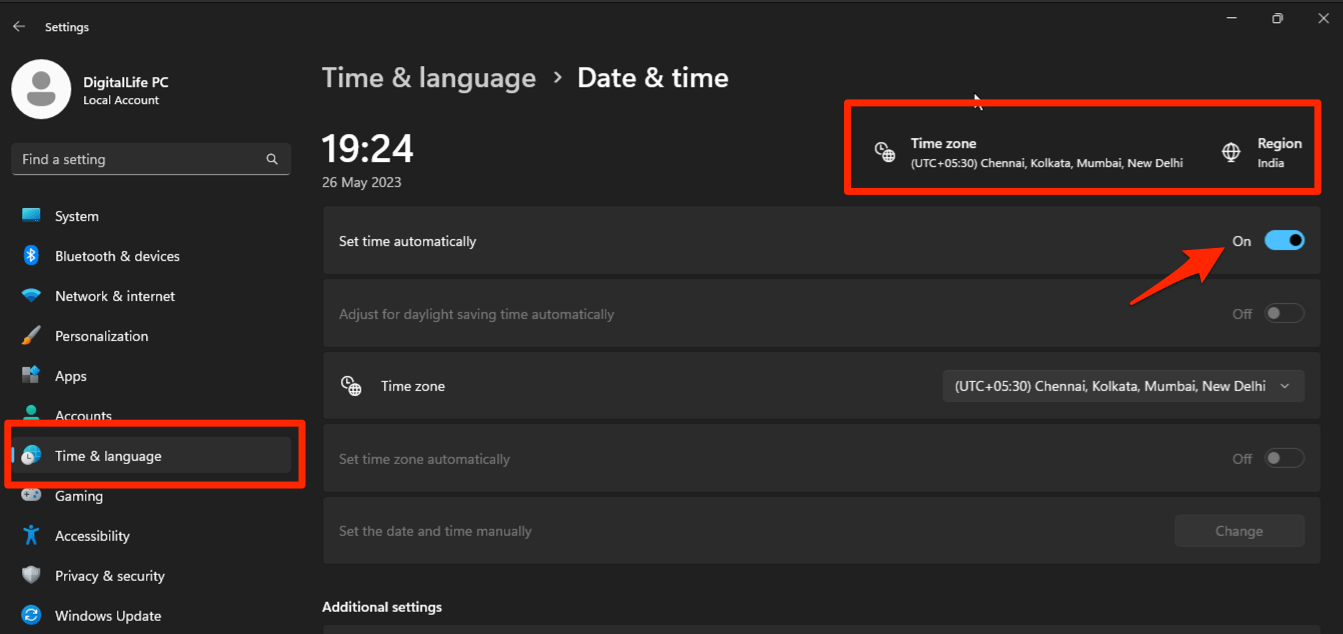The height and width of the screenshot is (634, 1343).
Task: Enable Set time zone automatically
Action: (x=1283, y=458)
